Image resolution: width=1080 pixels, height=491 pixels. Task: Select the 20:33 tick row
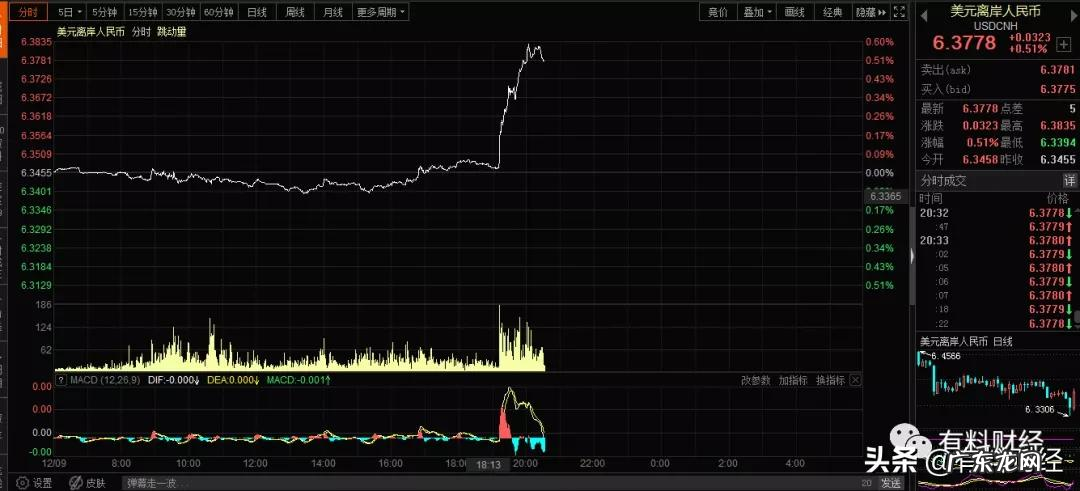tap(996, 240)
